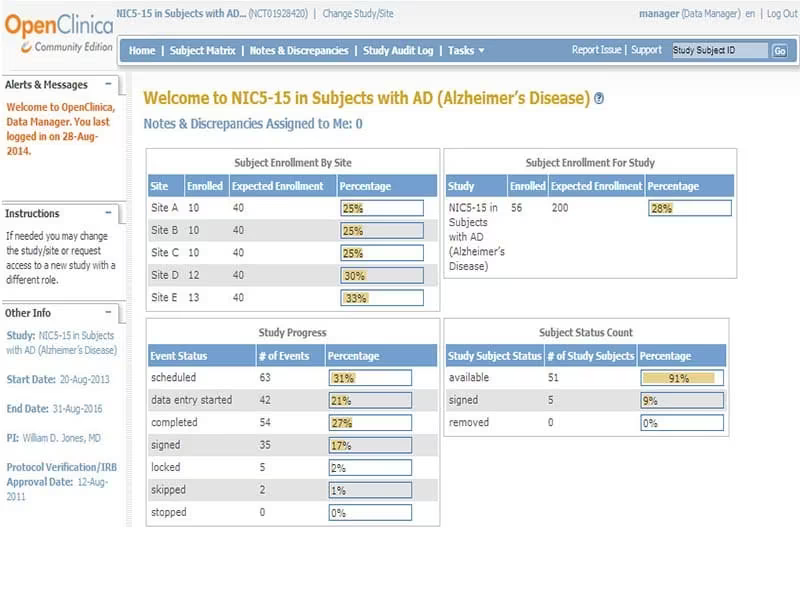Click the Support link
The width and height of the screenshot is (800, 600).
click(x=646, y=49)
